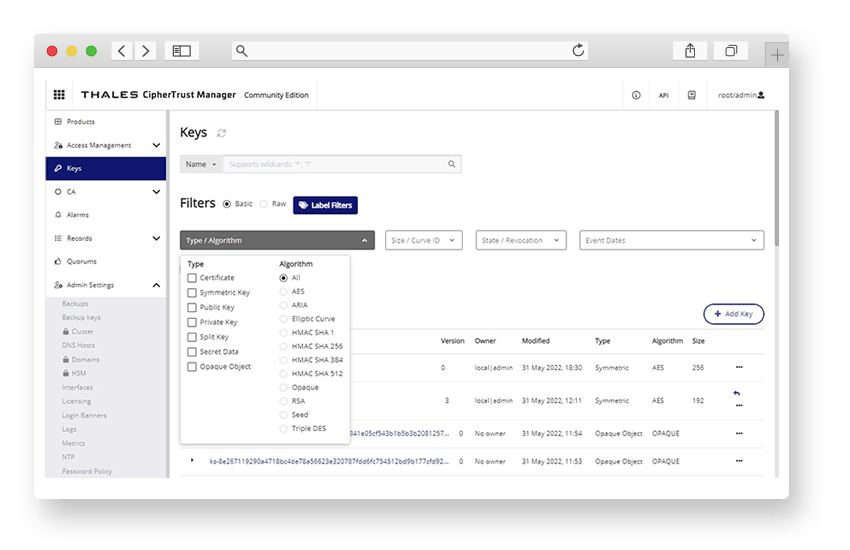Image resolution: width=850 pixels, height=550 pixels.
Task: Open actions menu for AES 256 key
Action: coord(739,367)
